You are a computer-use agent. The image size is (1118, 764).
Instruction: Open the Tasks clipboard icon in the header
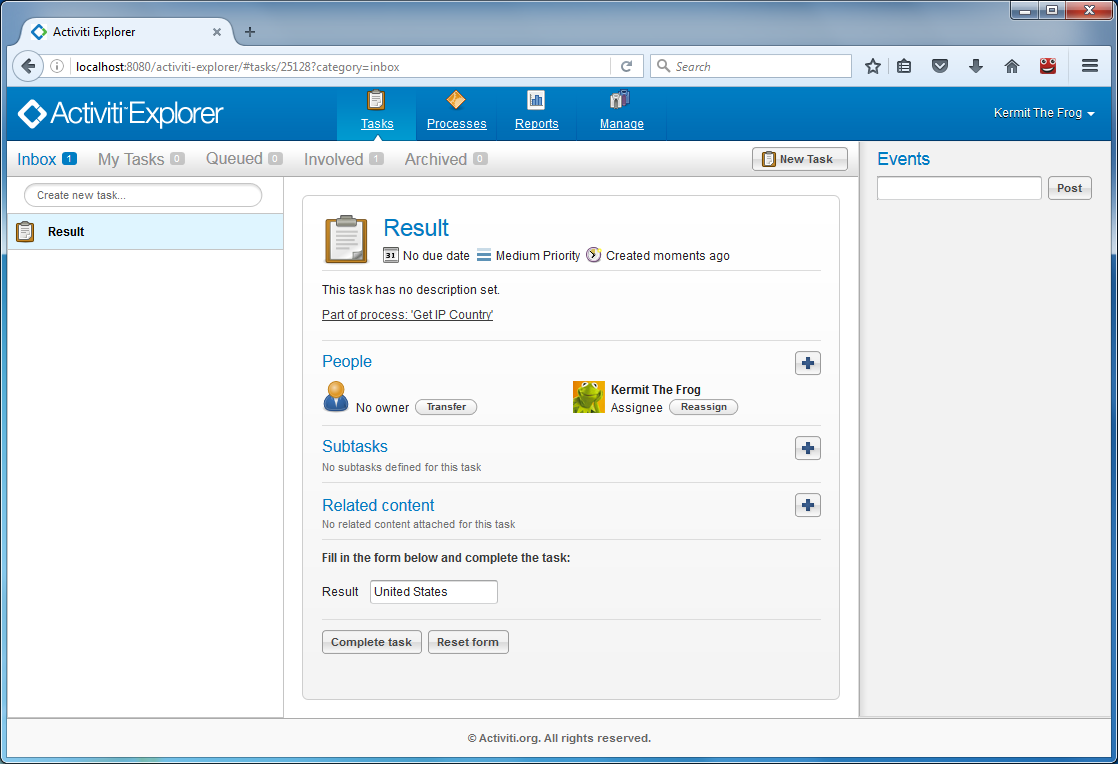click(x=376, y=101)
